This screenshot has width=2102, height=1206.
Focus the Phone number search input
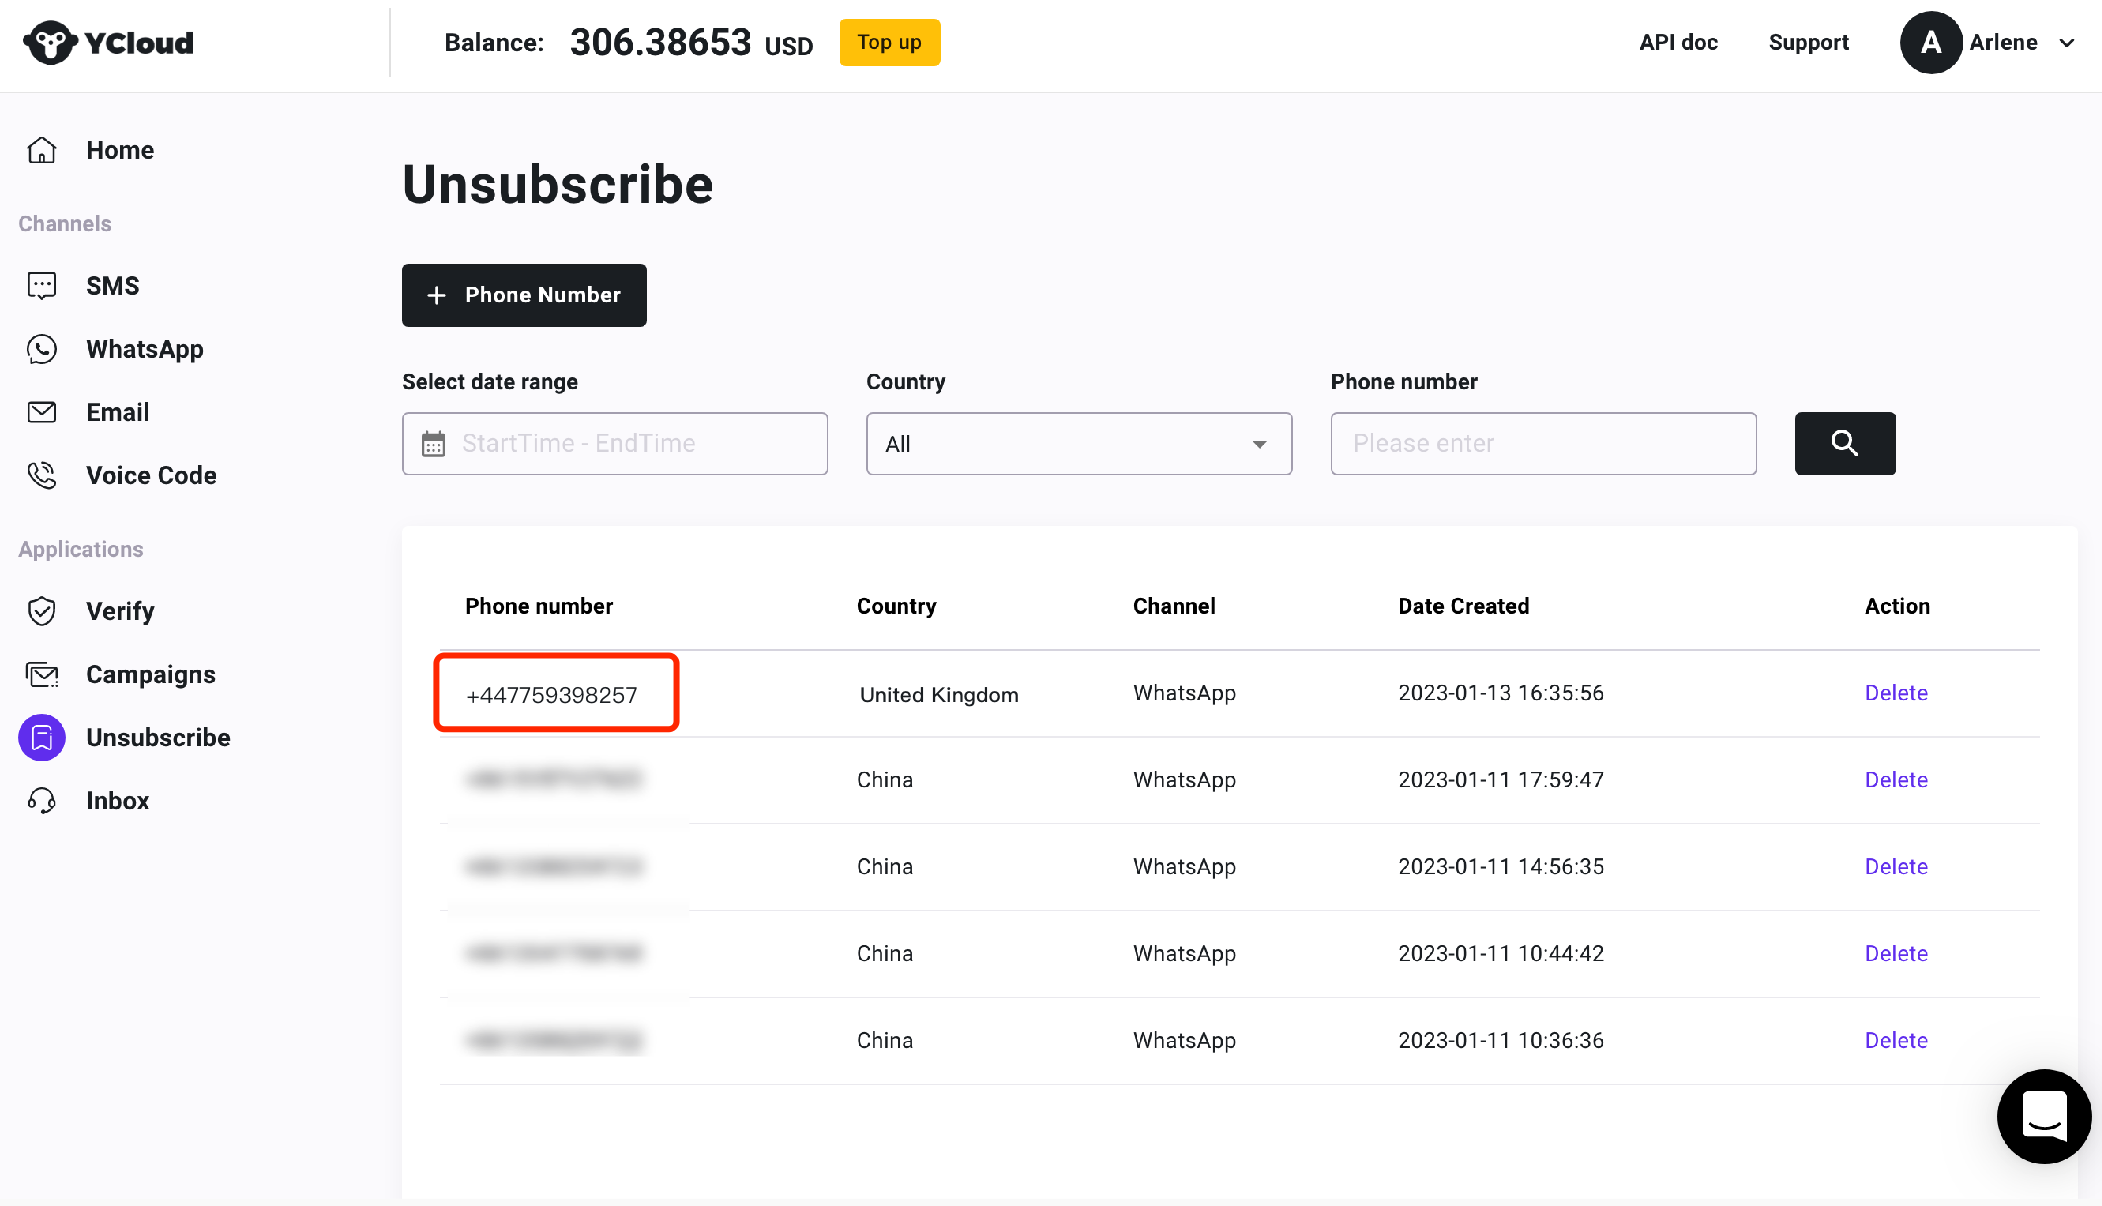point(1543,444)
